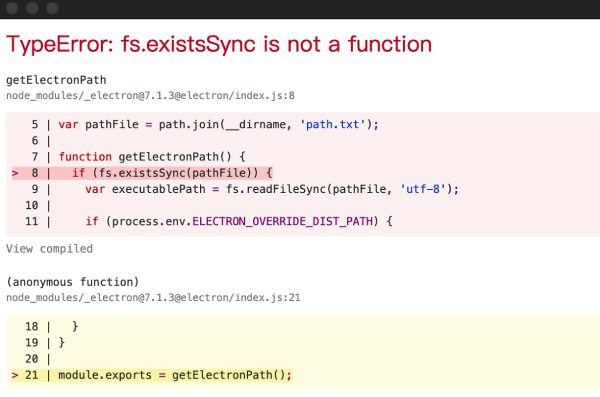Viewport: 600px width, 397px height.
Task: Click line 7 function getElectronPath declaration
Action: [x=152, y=157]
